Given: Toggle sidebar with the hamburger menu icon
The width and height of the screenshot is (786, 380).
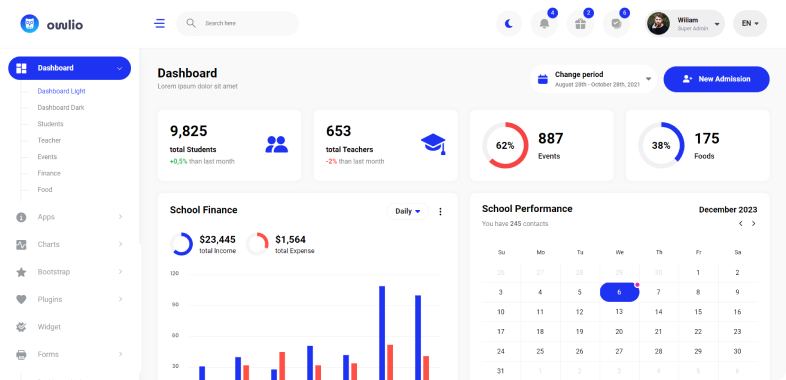Looking at the screenshot, I should (x=159, y=24).
